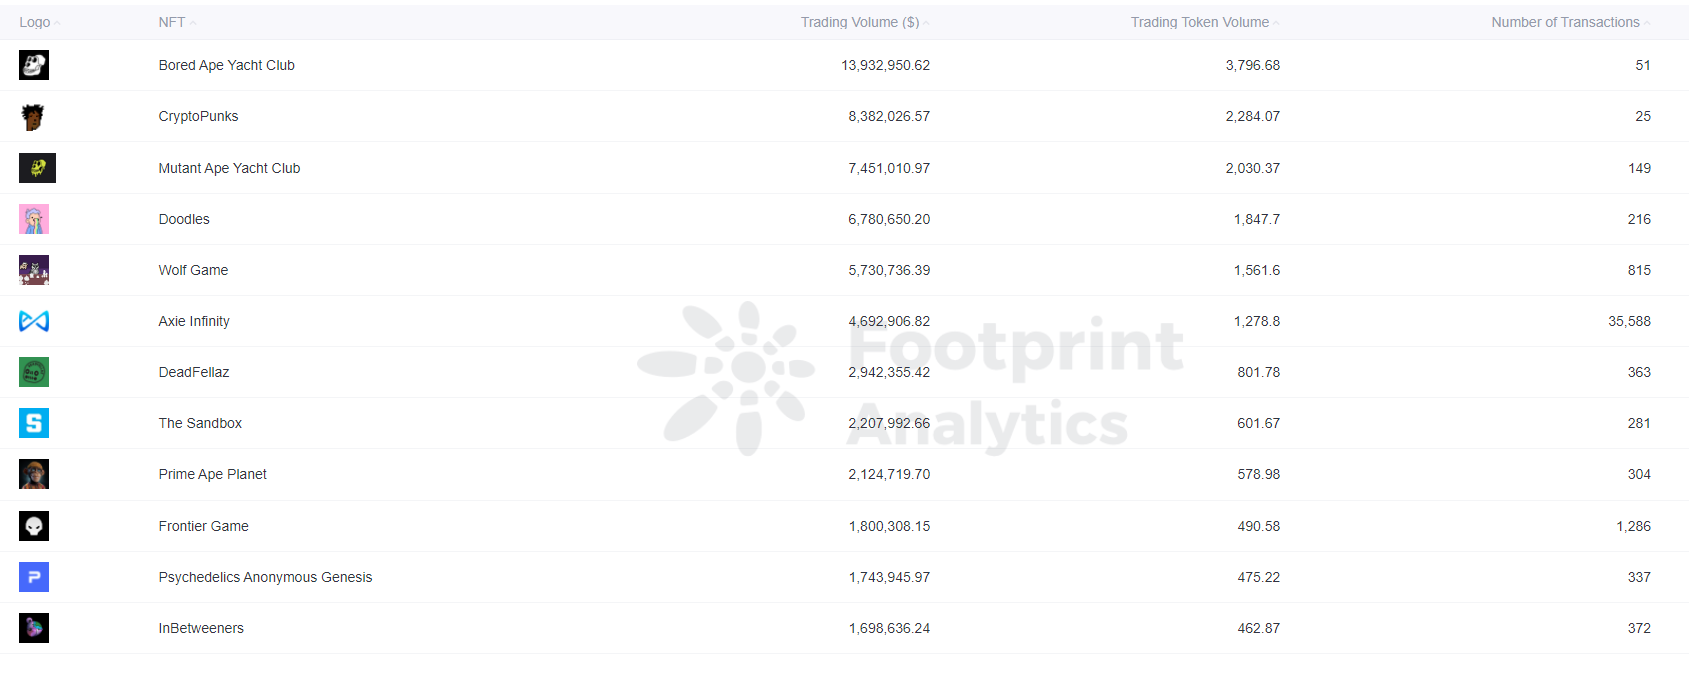Image resolution: width=1689 pixels, height=674 pixels.
Task: Select the Prime Ape Planet name
Action: pos(213,474)
